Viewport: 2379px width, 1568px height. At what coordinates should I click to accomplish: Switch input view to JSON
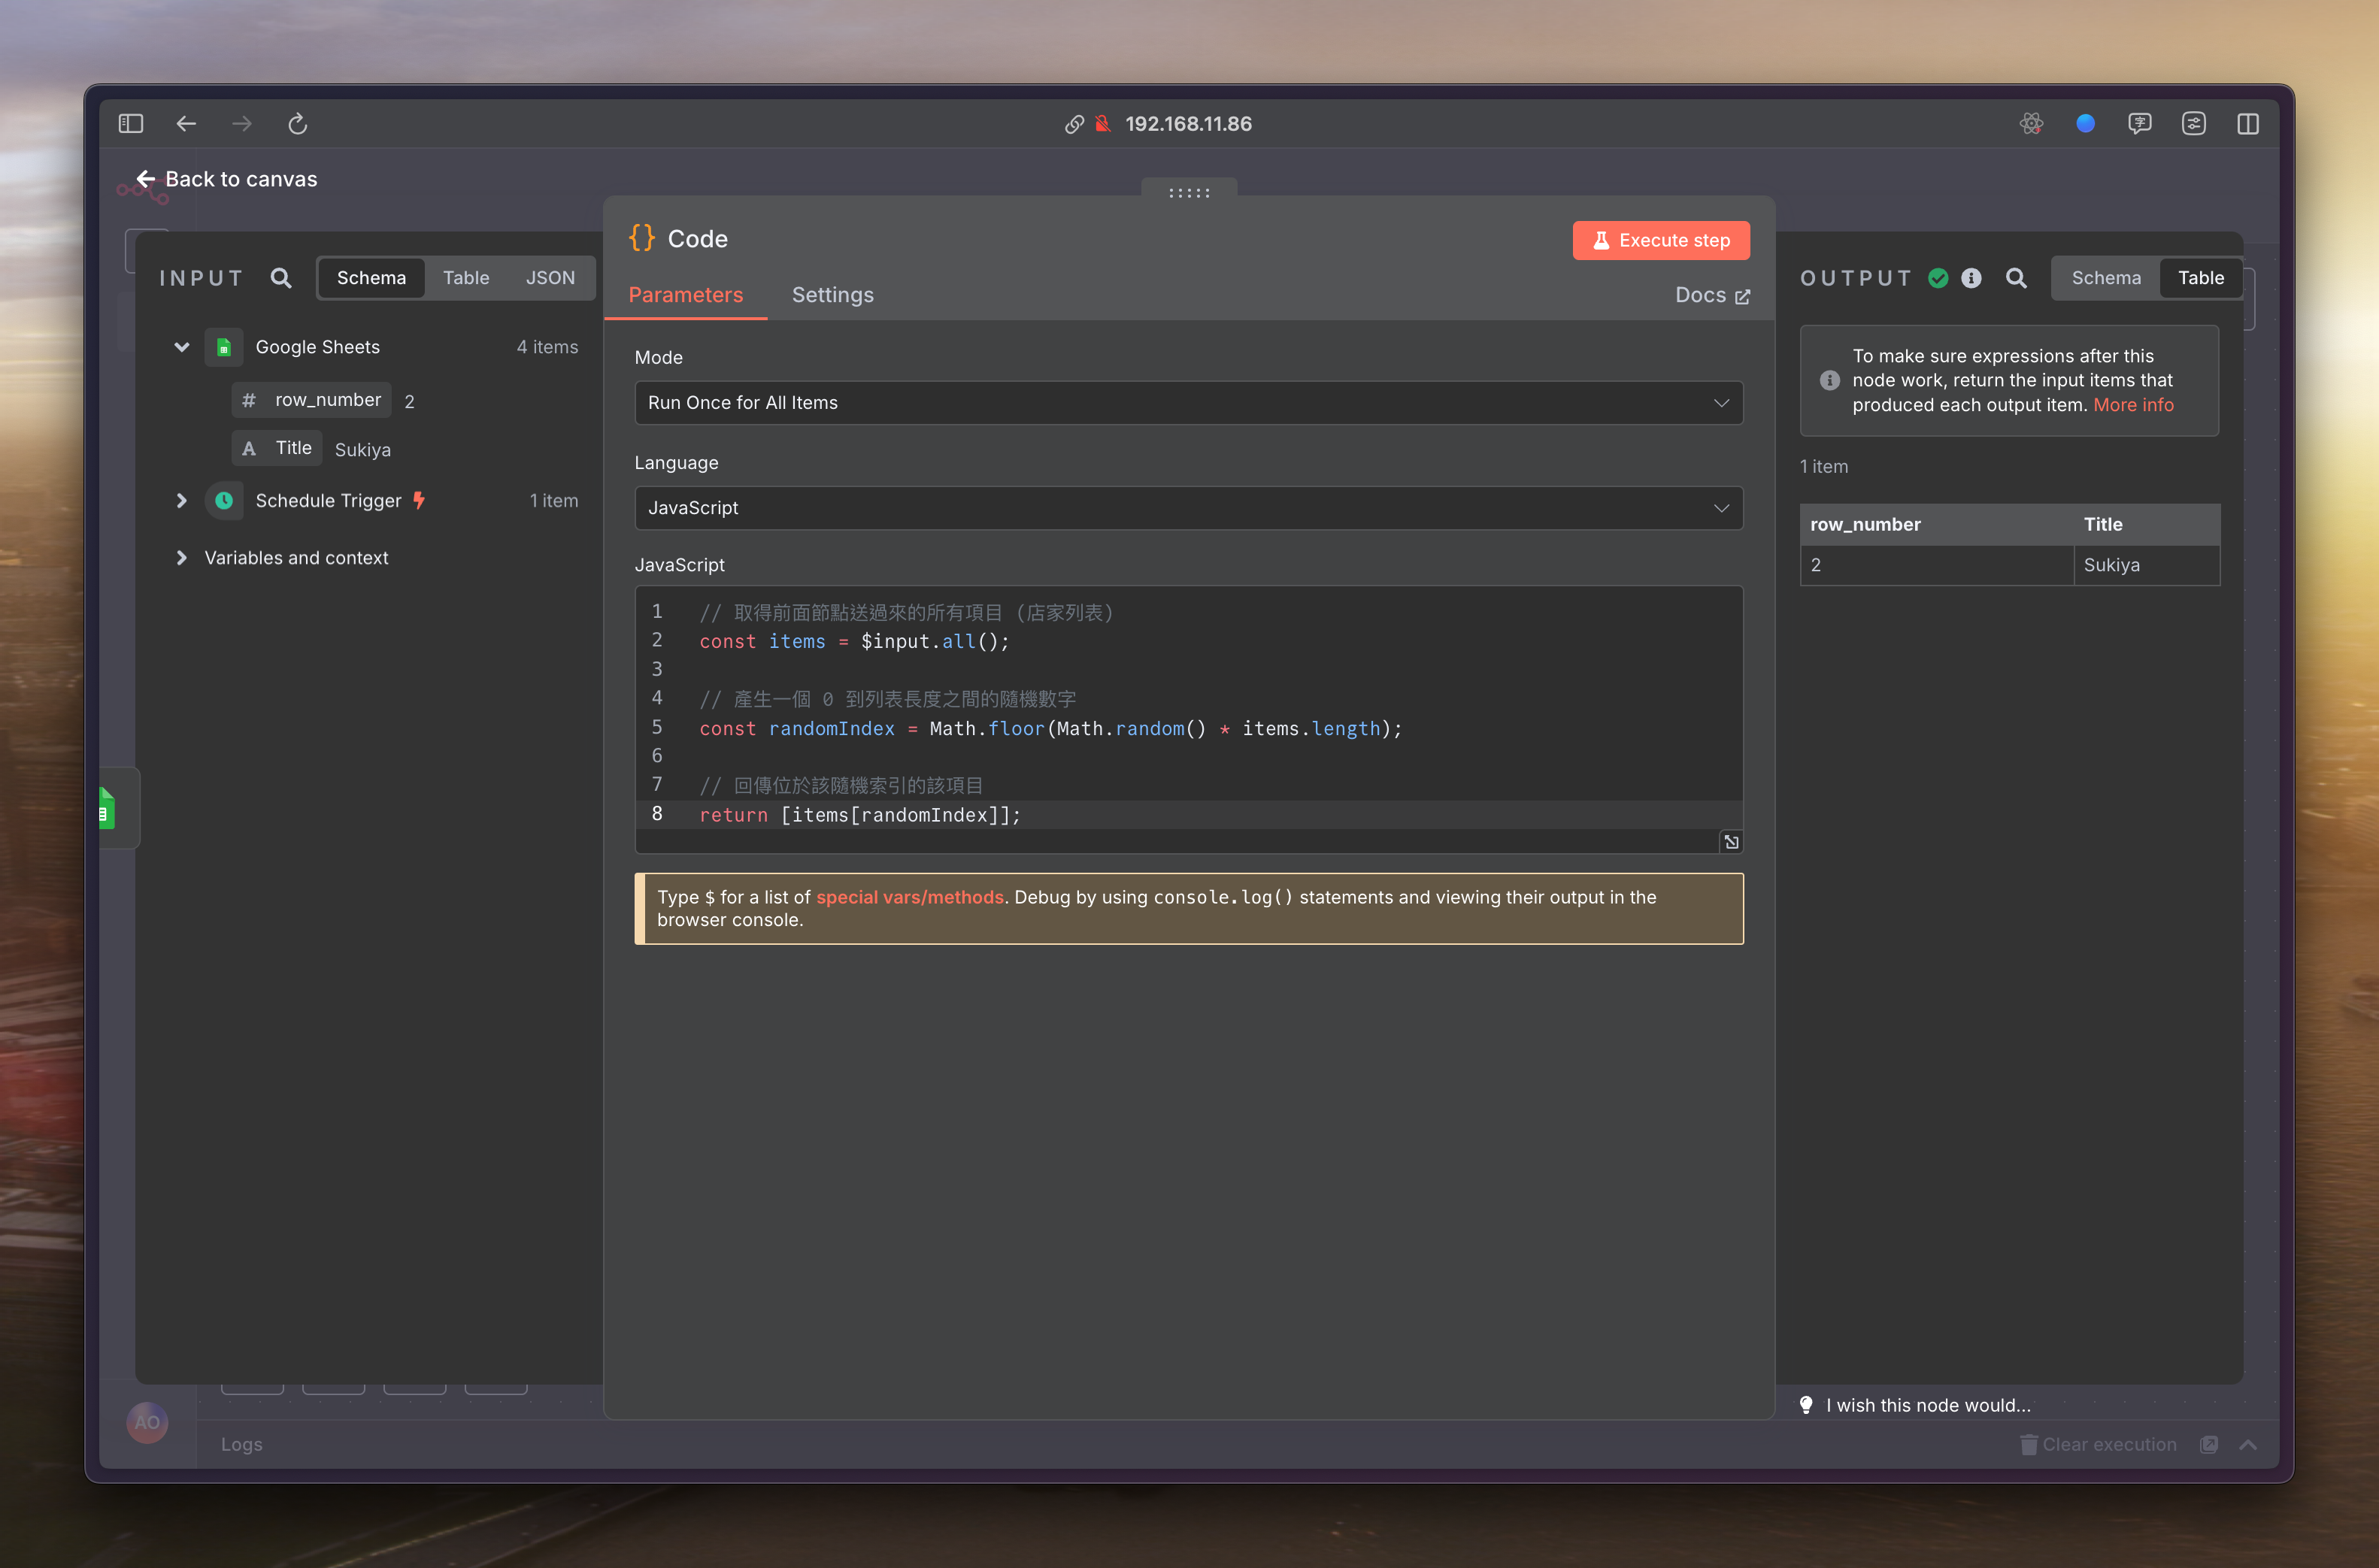click(x=550, y=278)
